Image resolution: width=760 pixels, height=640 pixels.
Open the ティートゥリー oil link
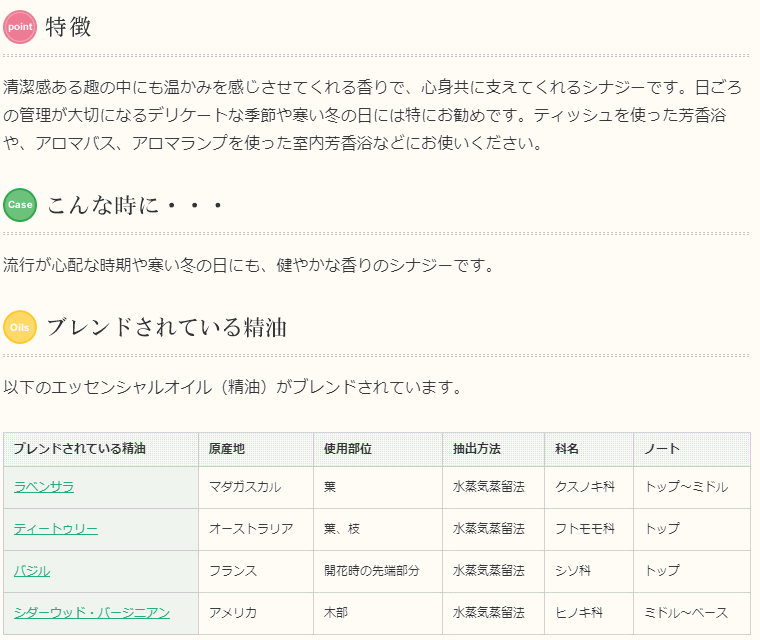56,529
